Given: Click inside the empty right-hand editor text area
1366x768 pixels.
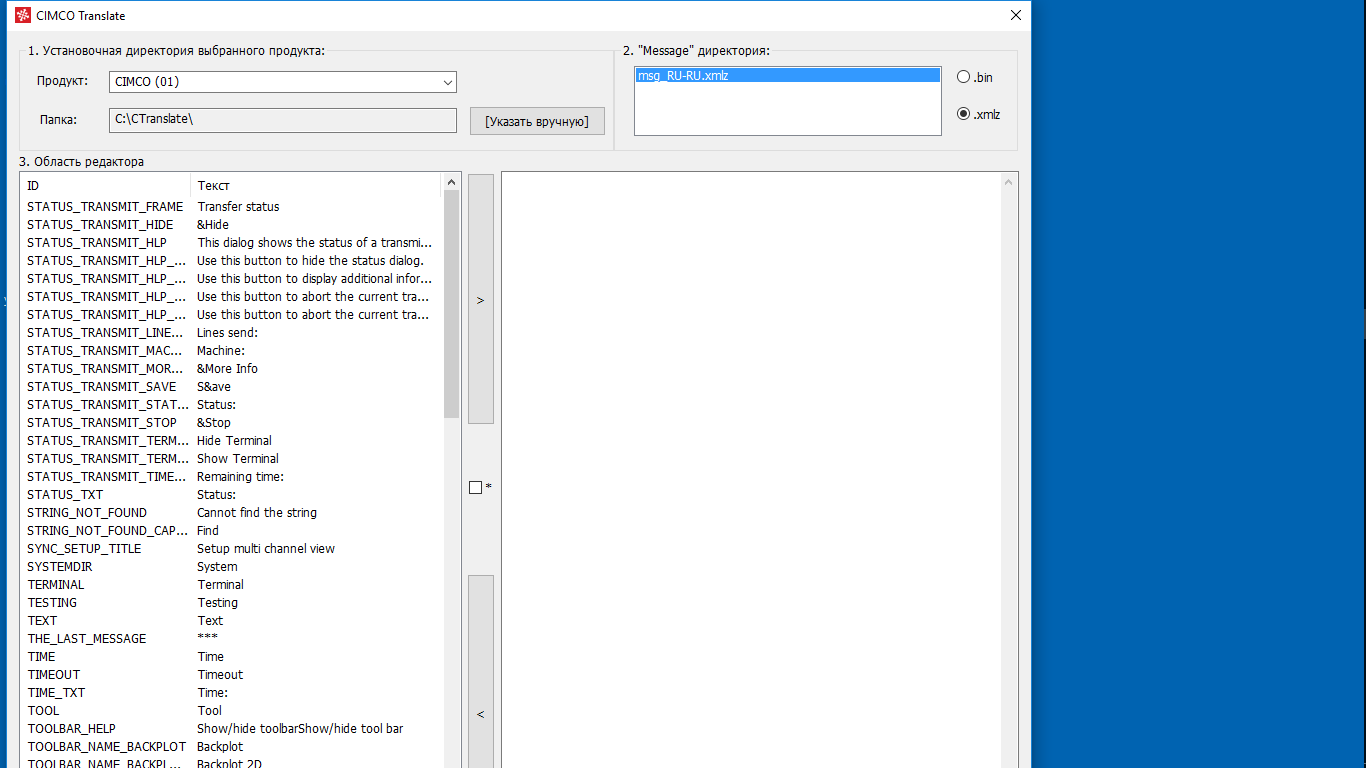Looking at the screenshot, I should (750, 450).
